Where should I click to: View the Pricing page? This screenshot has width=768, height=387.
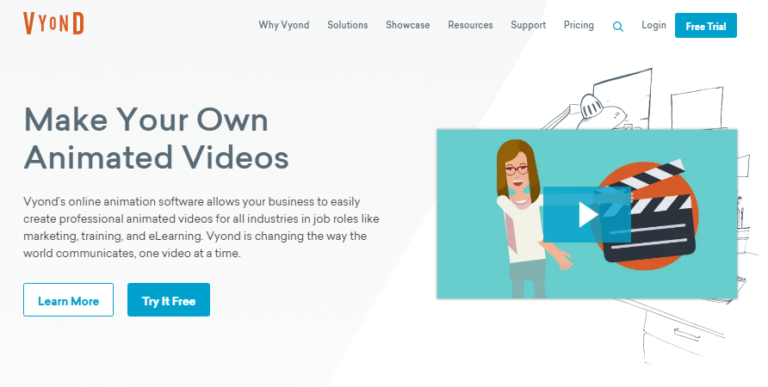578,25
